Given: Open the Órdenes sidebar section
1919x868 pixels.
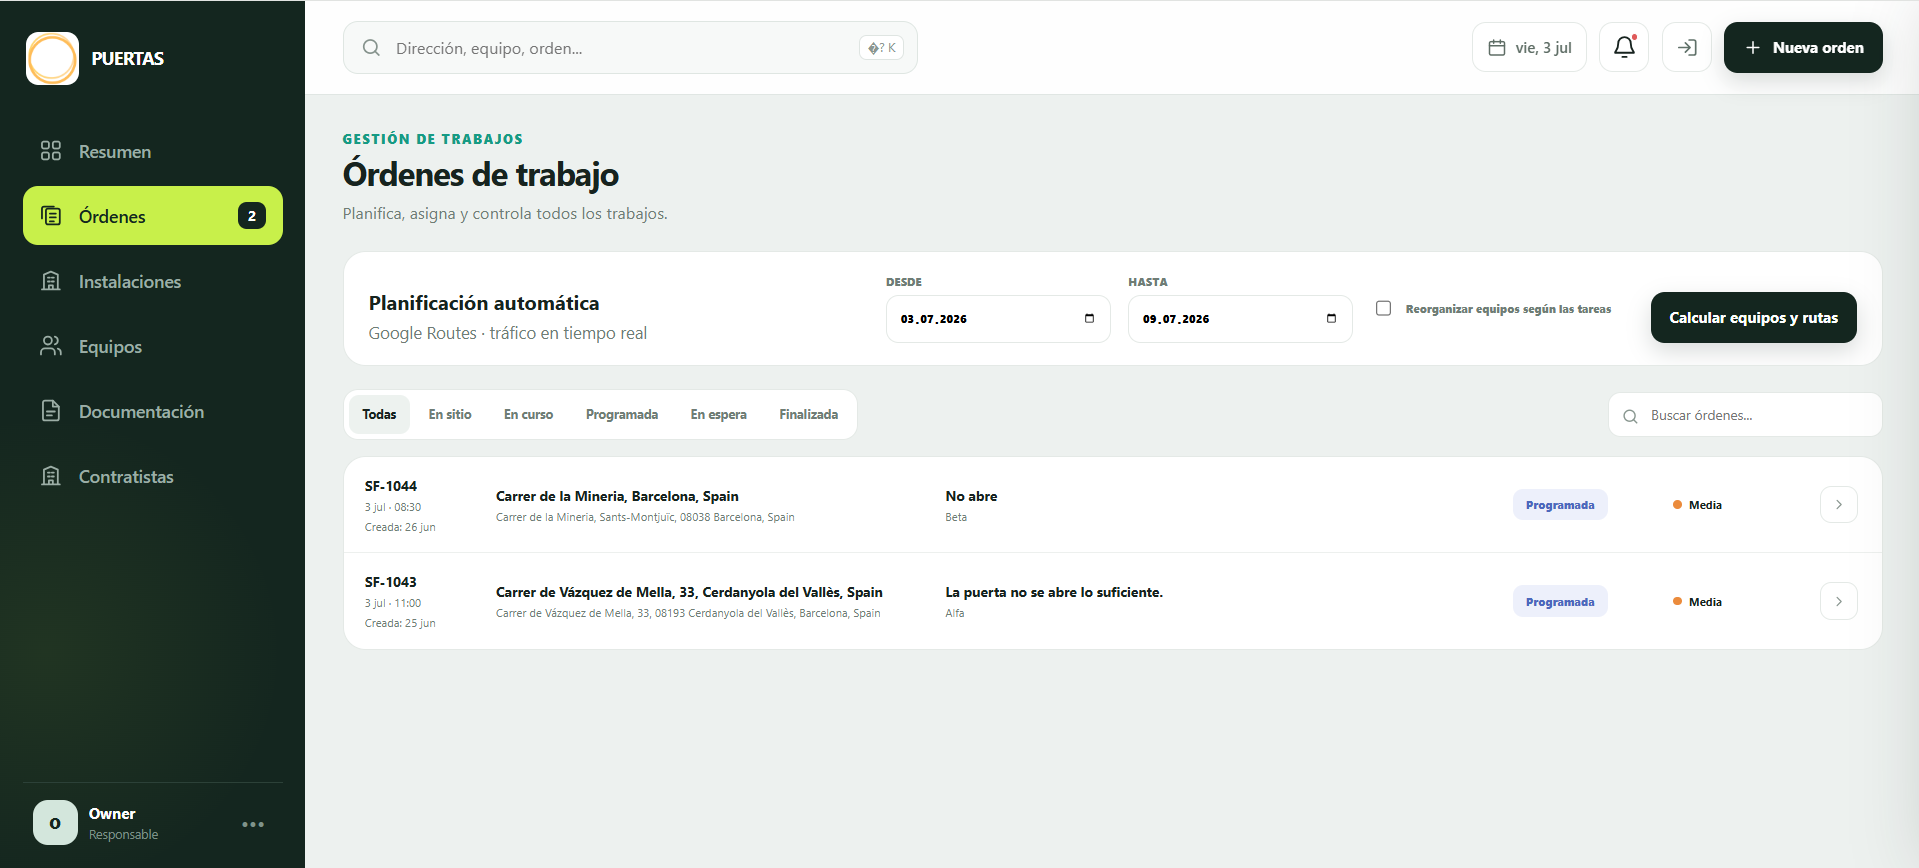Looking at the screenshot, I should [153, 216].
